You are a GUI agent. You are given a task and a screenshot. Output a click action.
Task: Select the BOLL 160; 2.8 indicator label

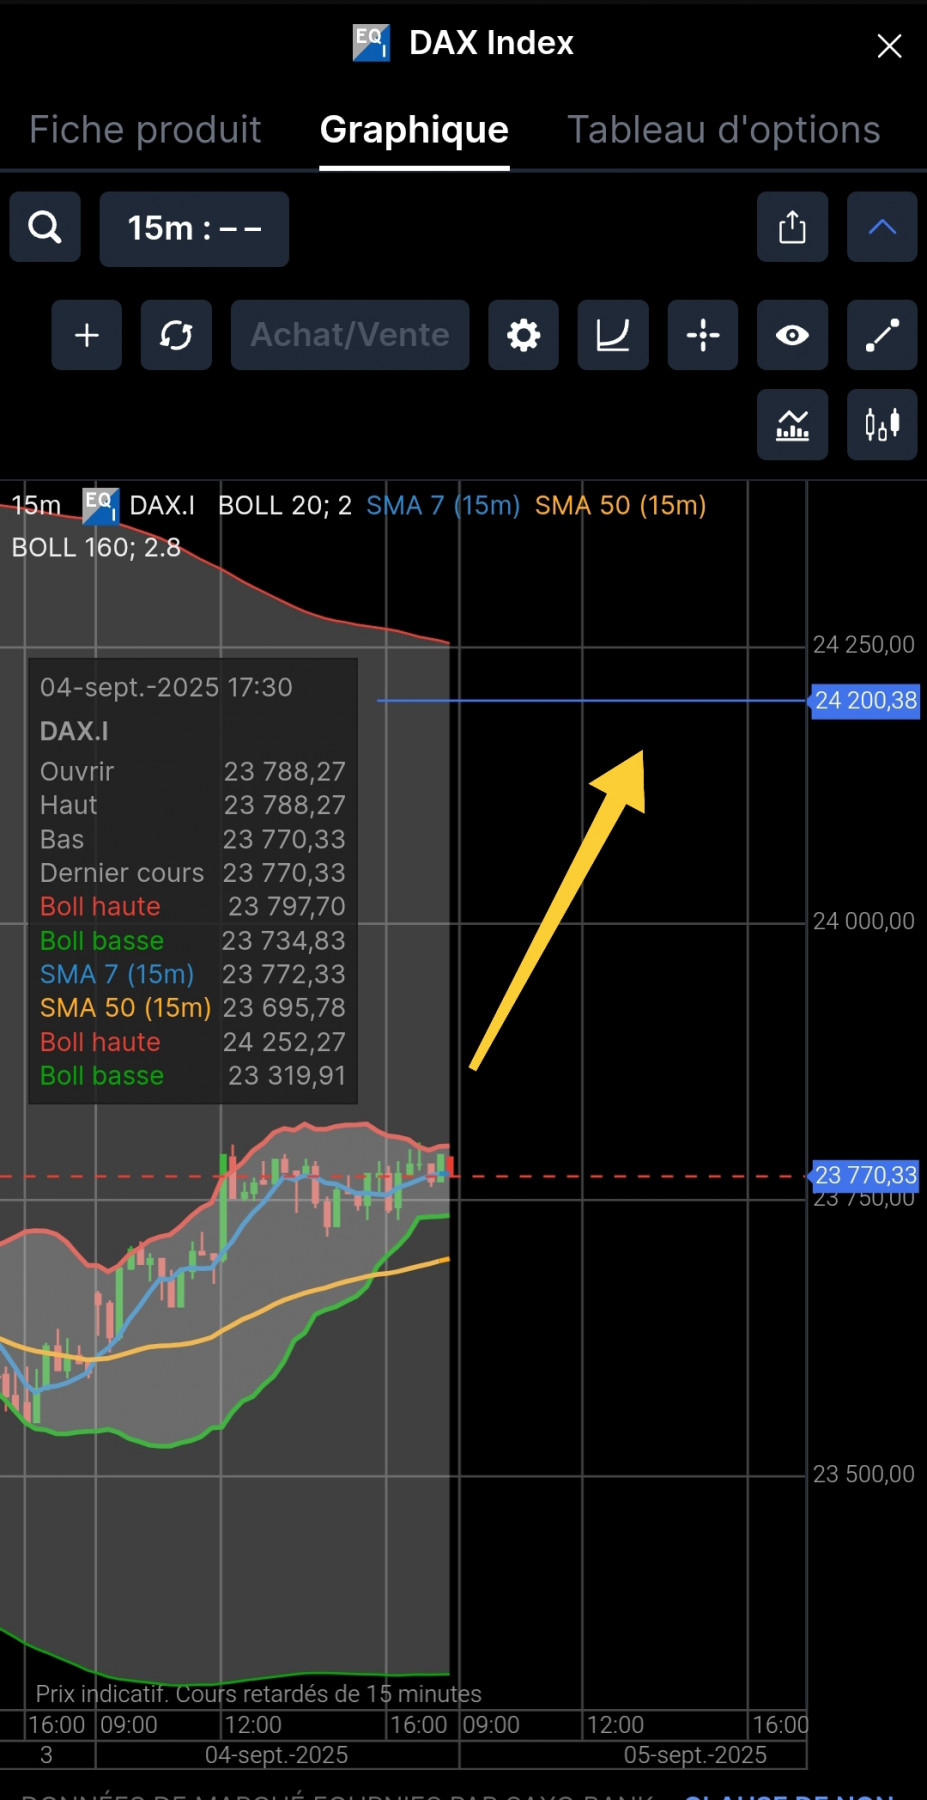click(x=96, y=548)
